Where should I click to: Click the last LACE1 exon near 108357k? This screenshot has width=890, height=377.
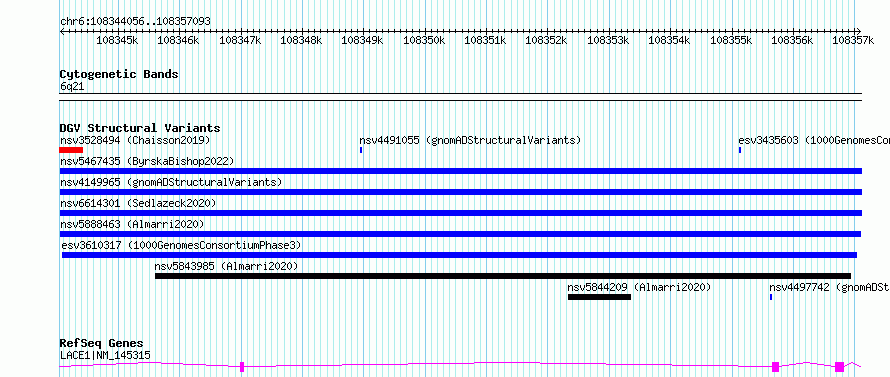(839, 367)
